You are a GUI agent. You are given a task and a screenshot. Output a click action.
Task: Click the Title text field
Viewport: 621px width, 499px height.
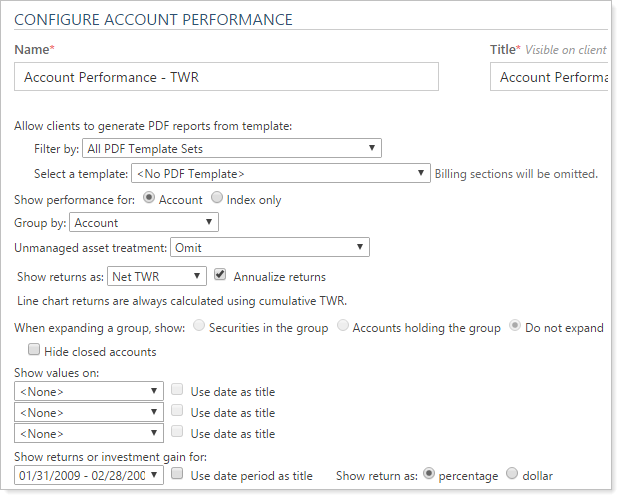[549, 77]
